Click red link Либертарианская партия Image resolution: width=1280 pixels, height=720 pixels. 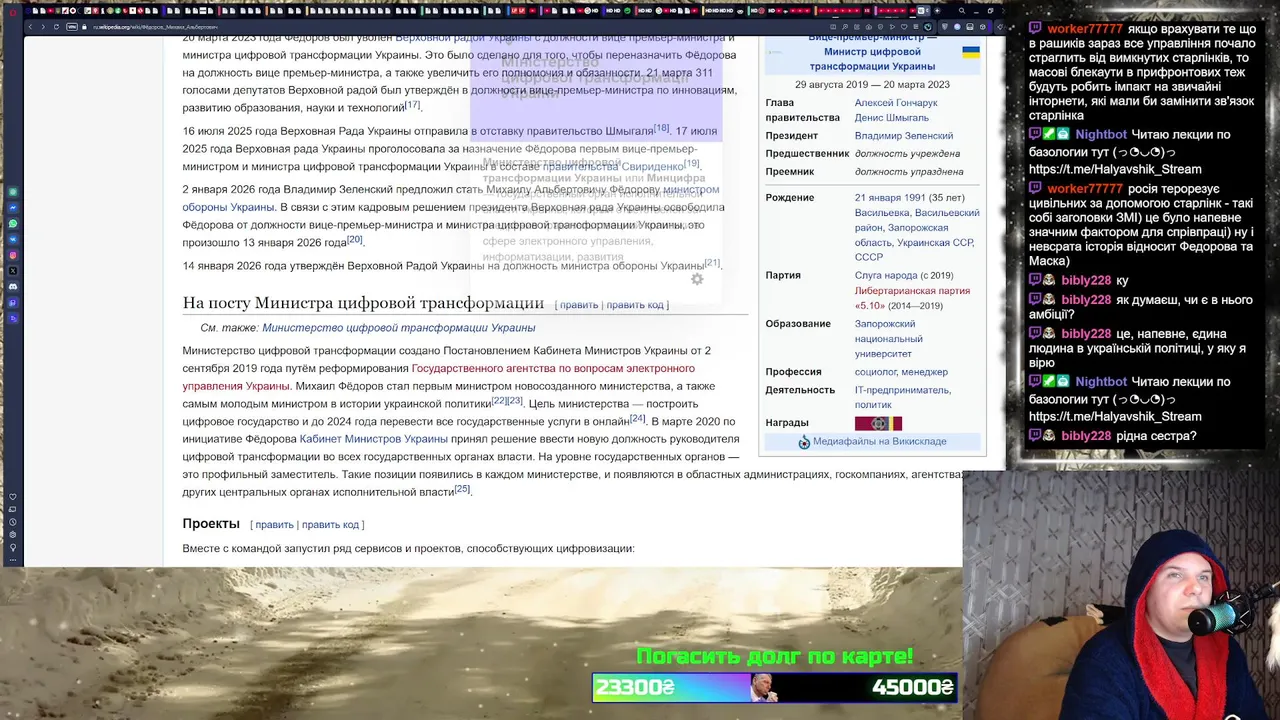pyautogui.click(x=912, y=291)
